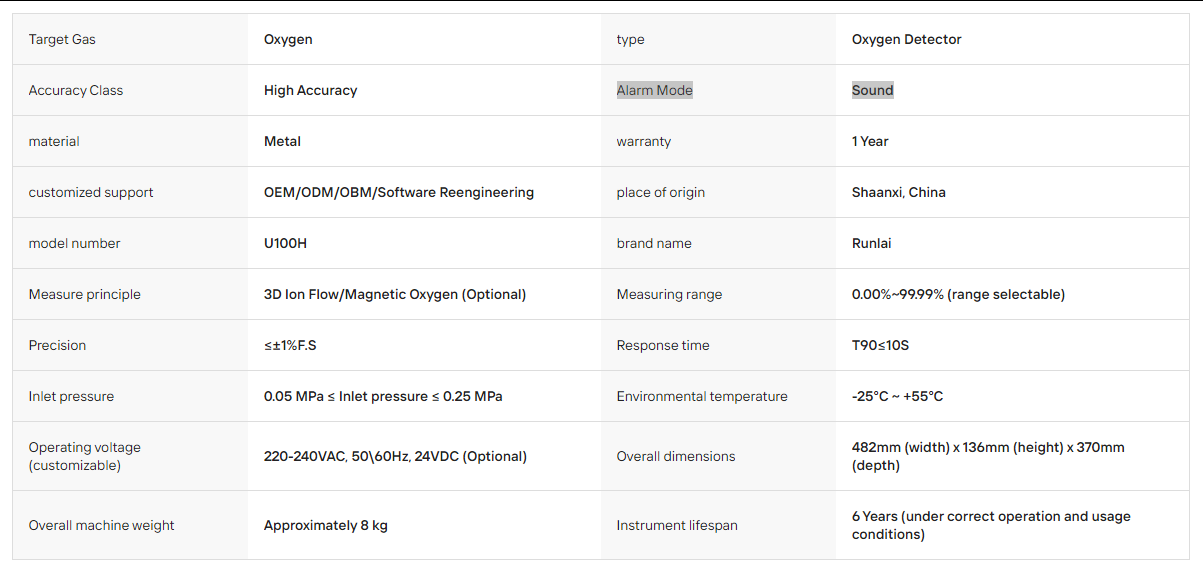Select the Shaanxi, China origin value
Image resolution: width=1203 pixels, height=570 pixels.
[x=898, y=192]
